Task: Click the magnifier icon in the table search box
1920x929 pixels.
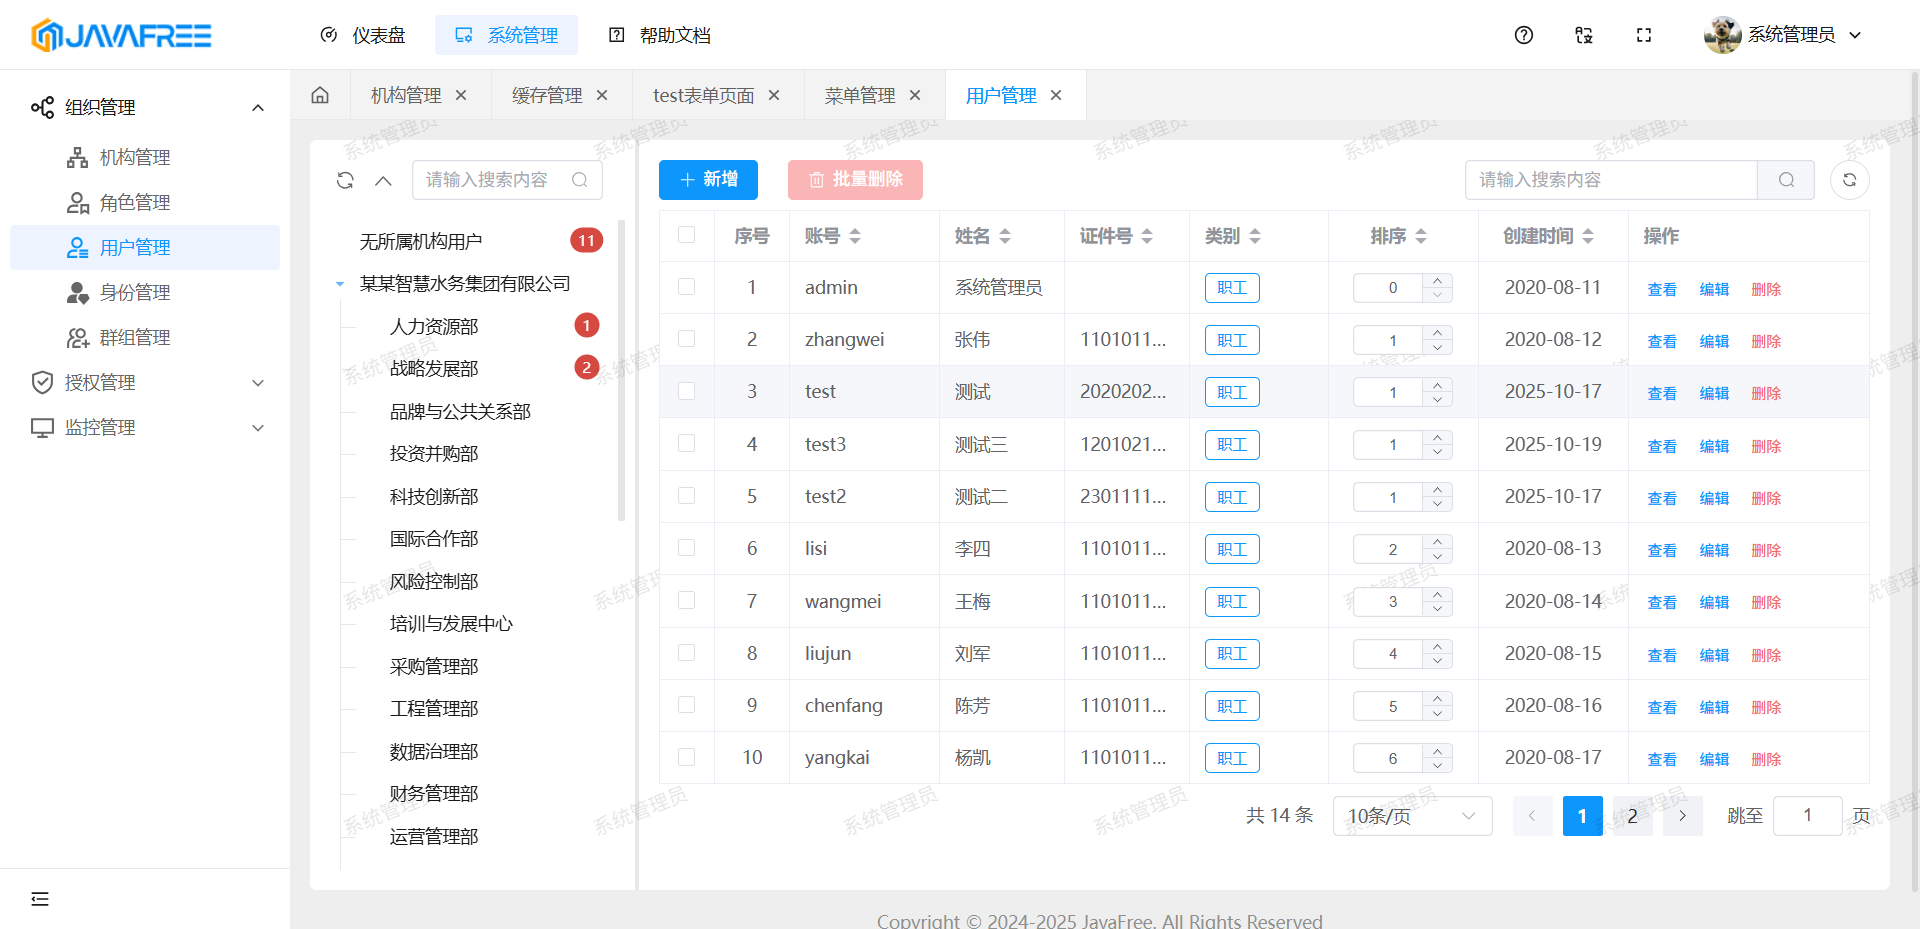Action: [1786, 180]
